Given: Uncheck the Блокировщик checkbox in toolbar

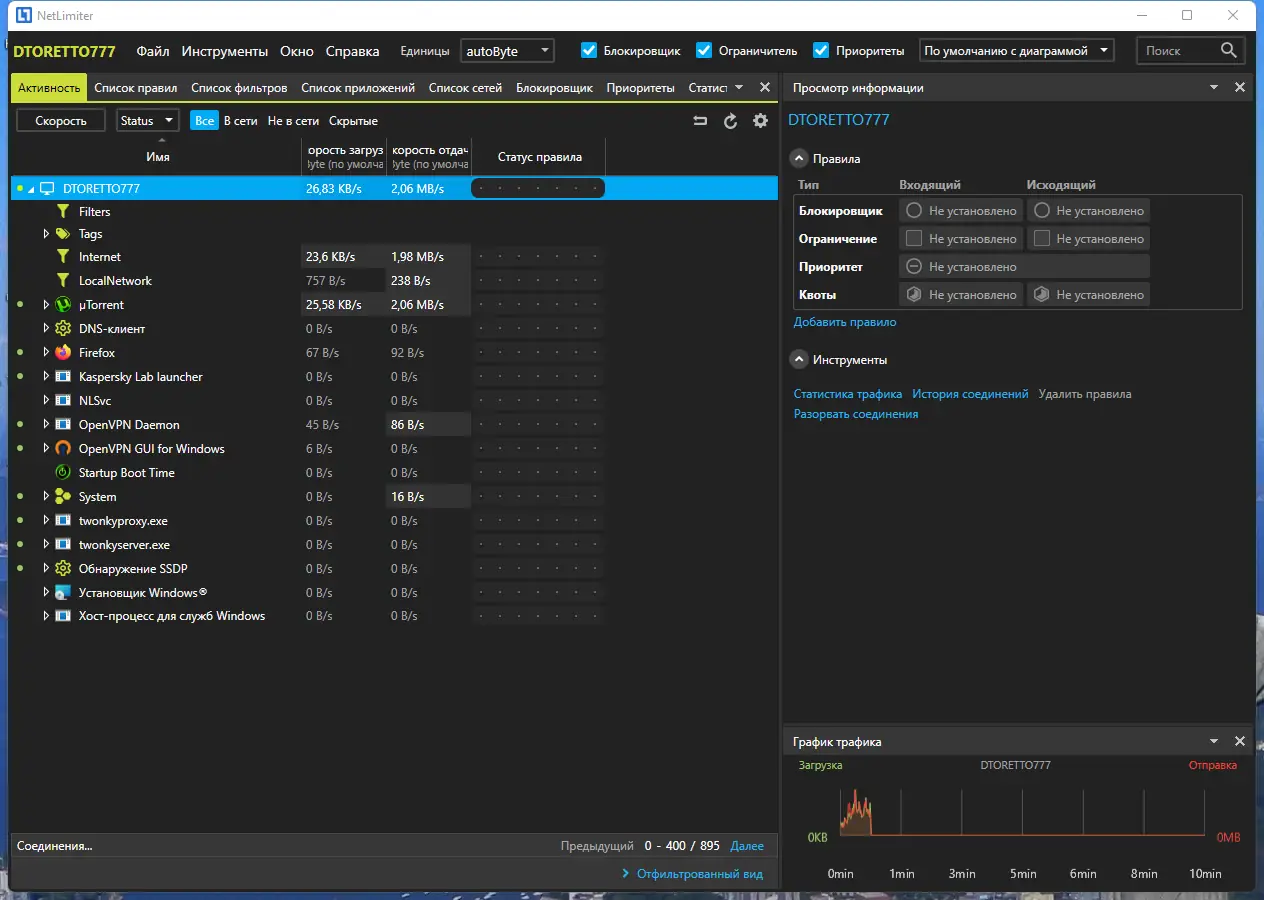Looking at the screenshot, I should (x=589, y=50).
